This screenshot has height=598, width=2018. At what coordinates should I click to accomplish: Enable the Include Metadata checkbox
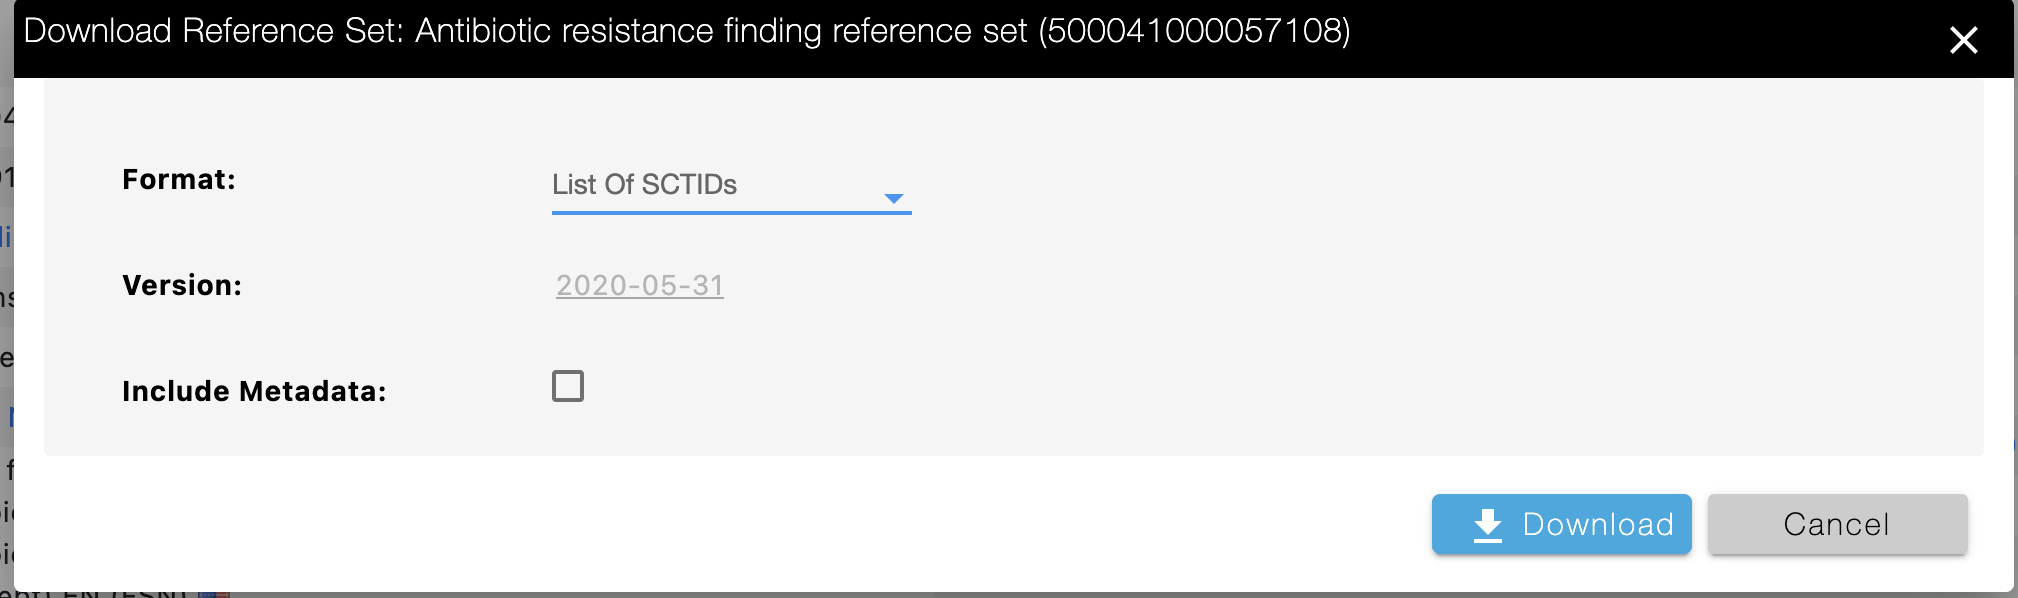(x=568, y=386)
